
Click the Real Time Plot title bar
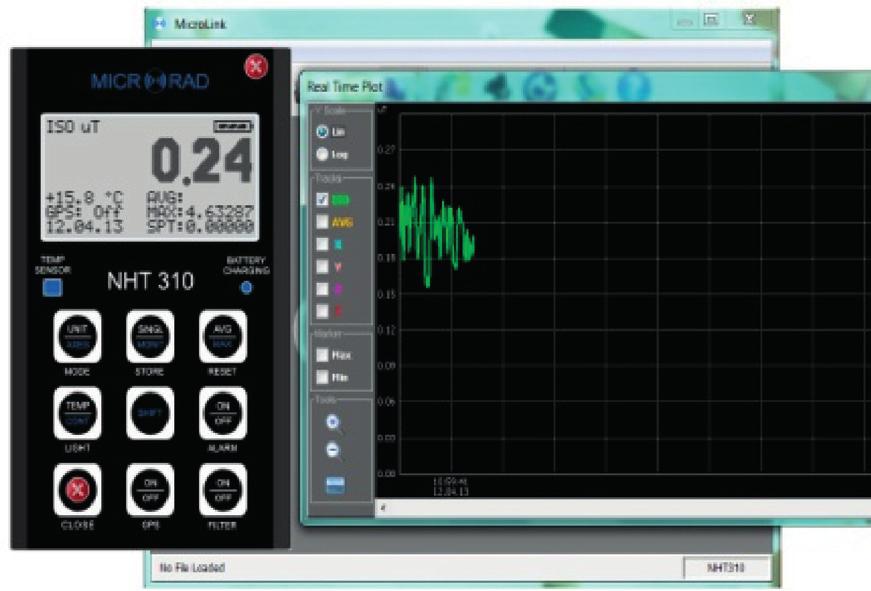coord(586,87)
